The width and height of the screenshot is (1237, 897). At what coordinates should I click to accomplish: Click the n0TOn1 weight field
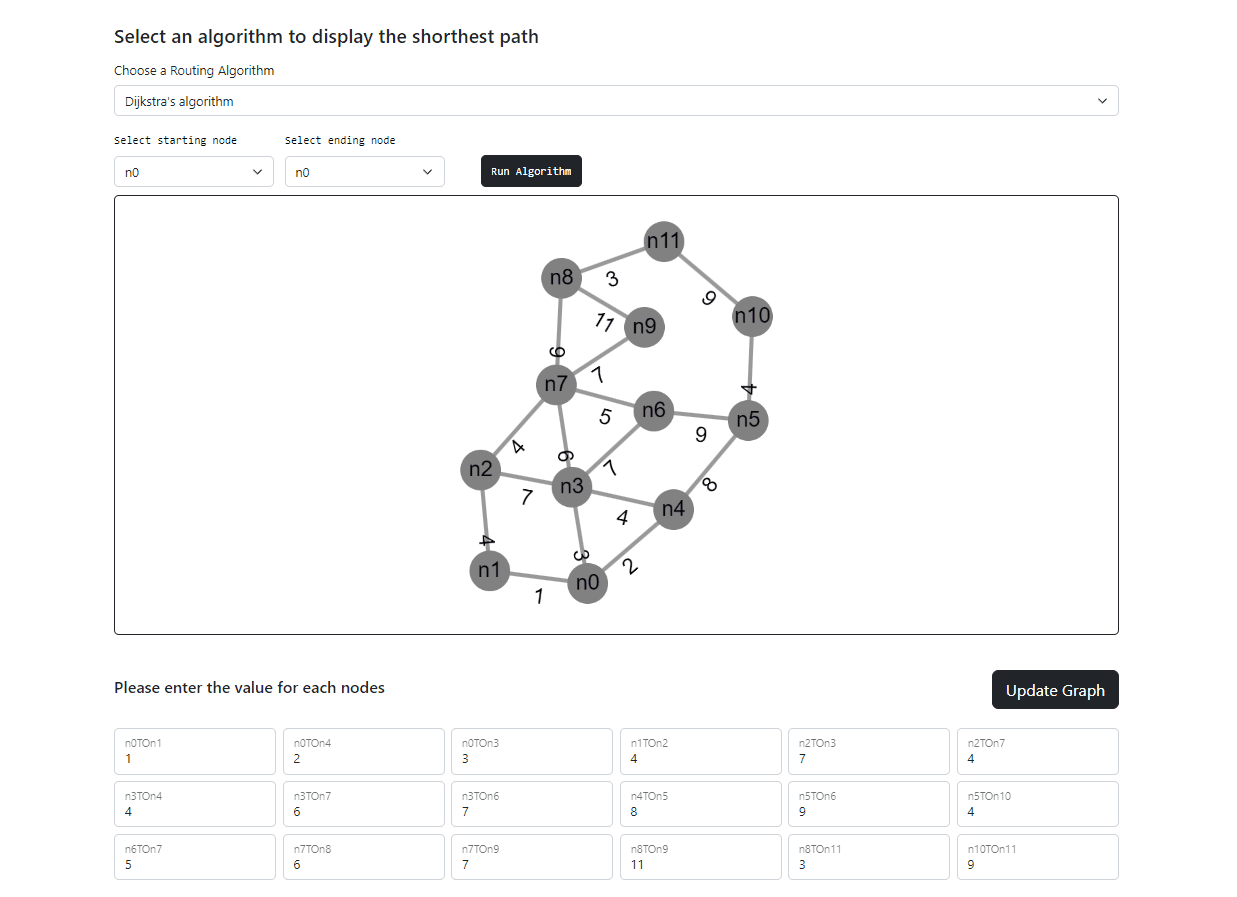194,751
